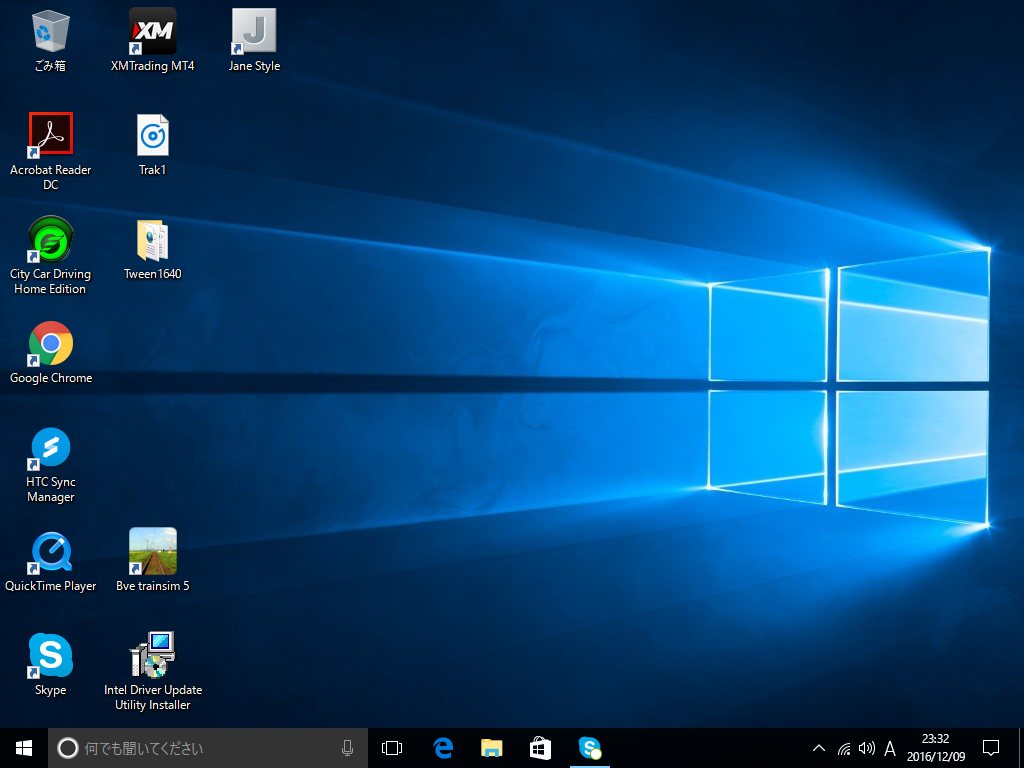Viewport: 1024px width, 768px height.
Task: Toggle the IME input mode indicator
Action: (x=890, y=748)
